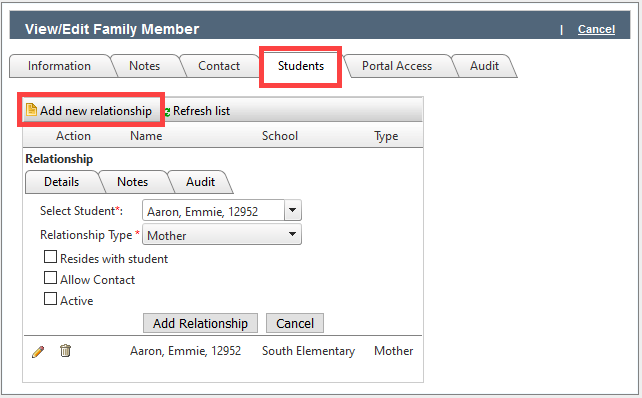Click the Cancel button beside Add Relationship

coord(295,323)
